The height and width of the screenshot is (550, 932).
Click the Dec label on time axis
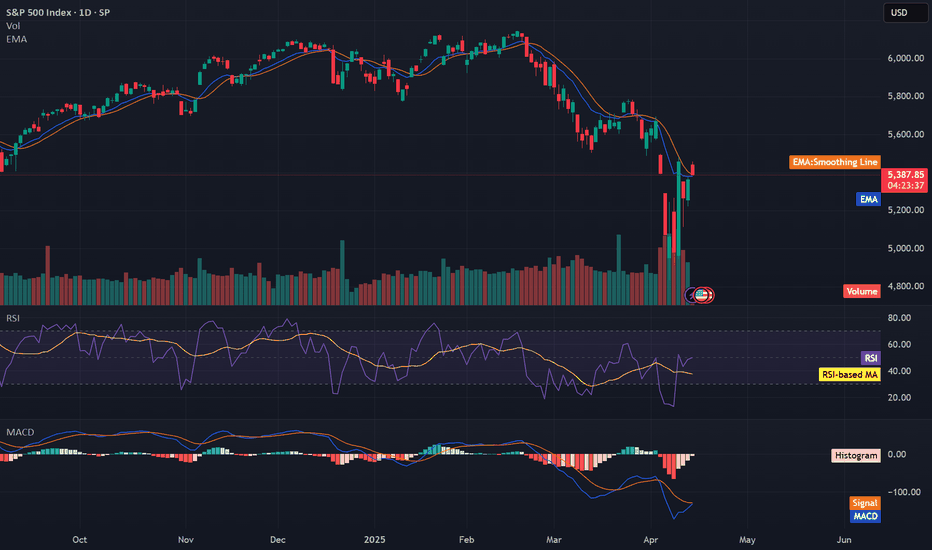click(278, 540)
